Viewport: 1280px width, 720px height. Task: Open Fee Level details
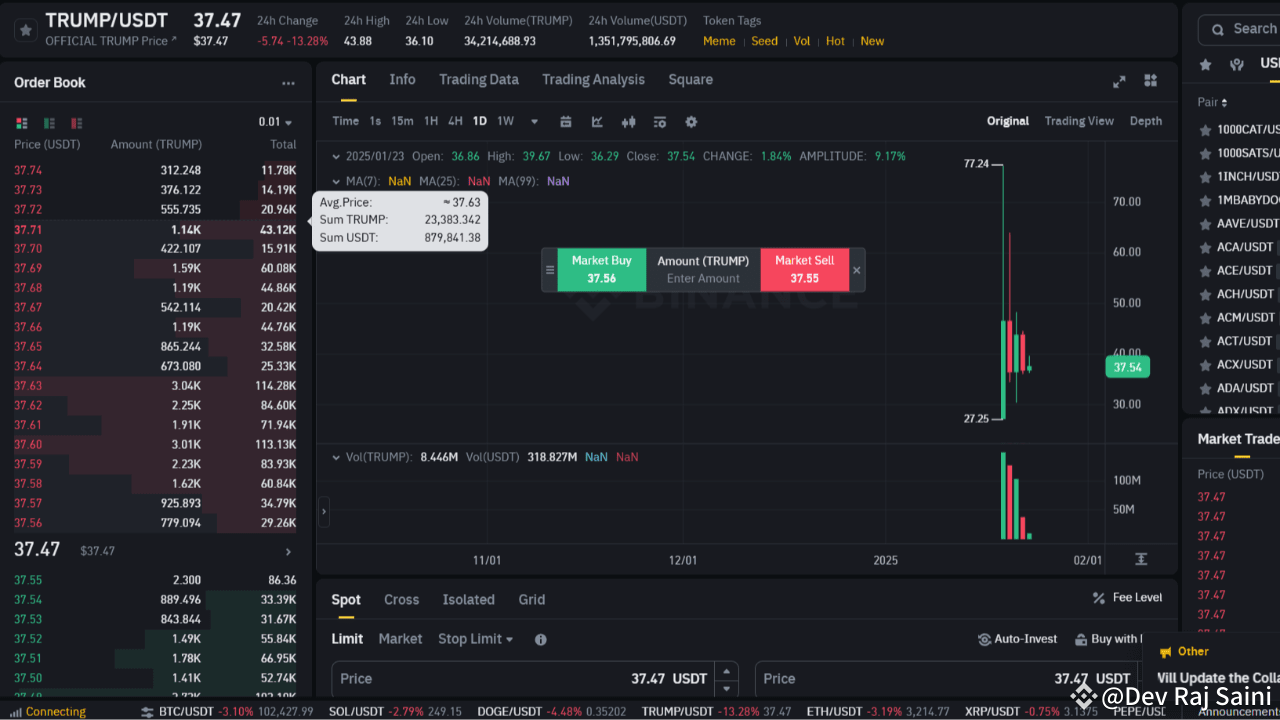(x=1127, y=597)
